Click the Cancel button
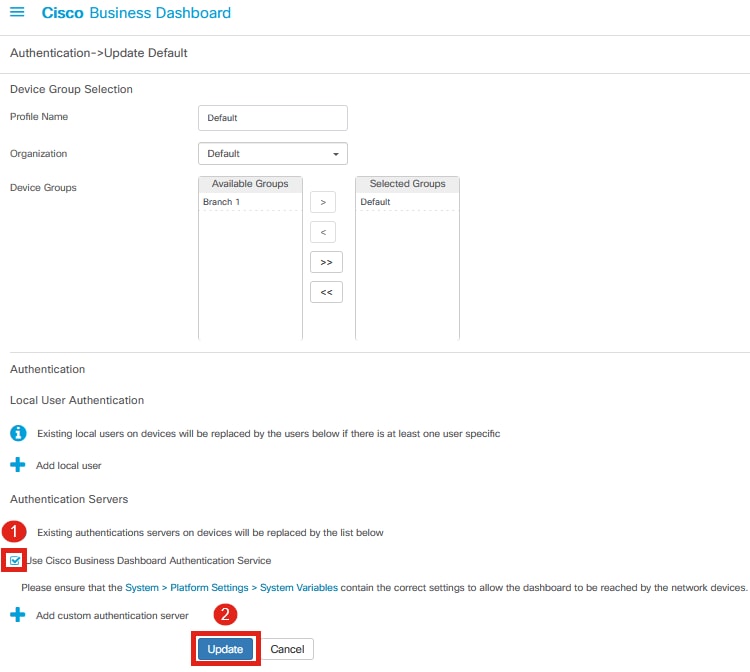 click(x=287, y=649)
